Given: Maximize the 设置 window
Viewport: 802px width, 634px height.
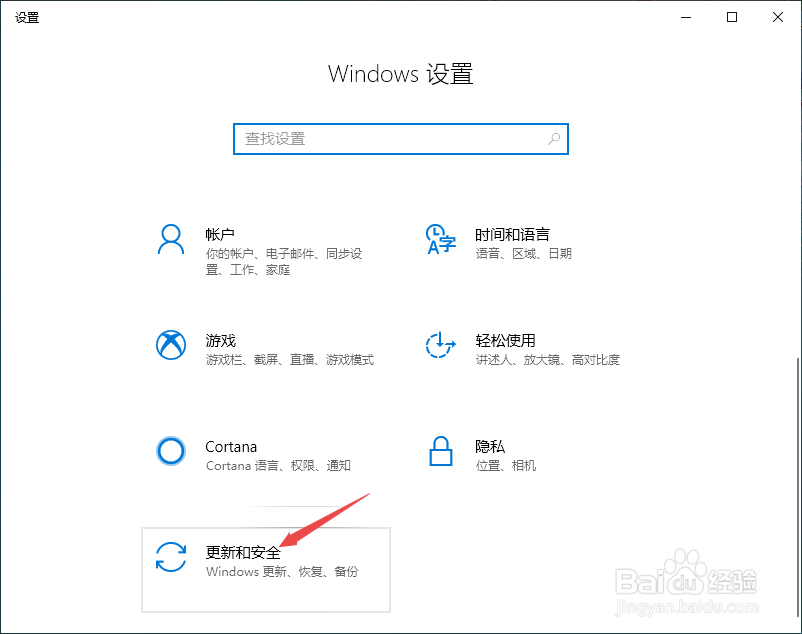Looking at the screenshot, I should tap(732, 17).
